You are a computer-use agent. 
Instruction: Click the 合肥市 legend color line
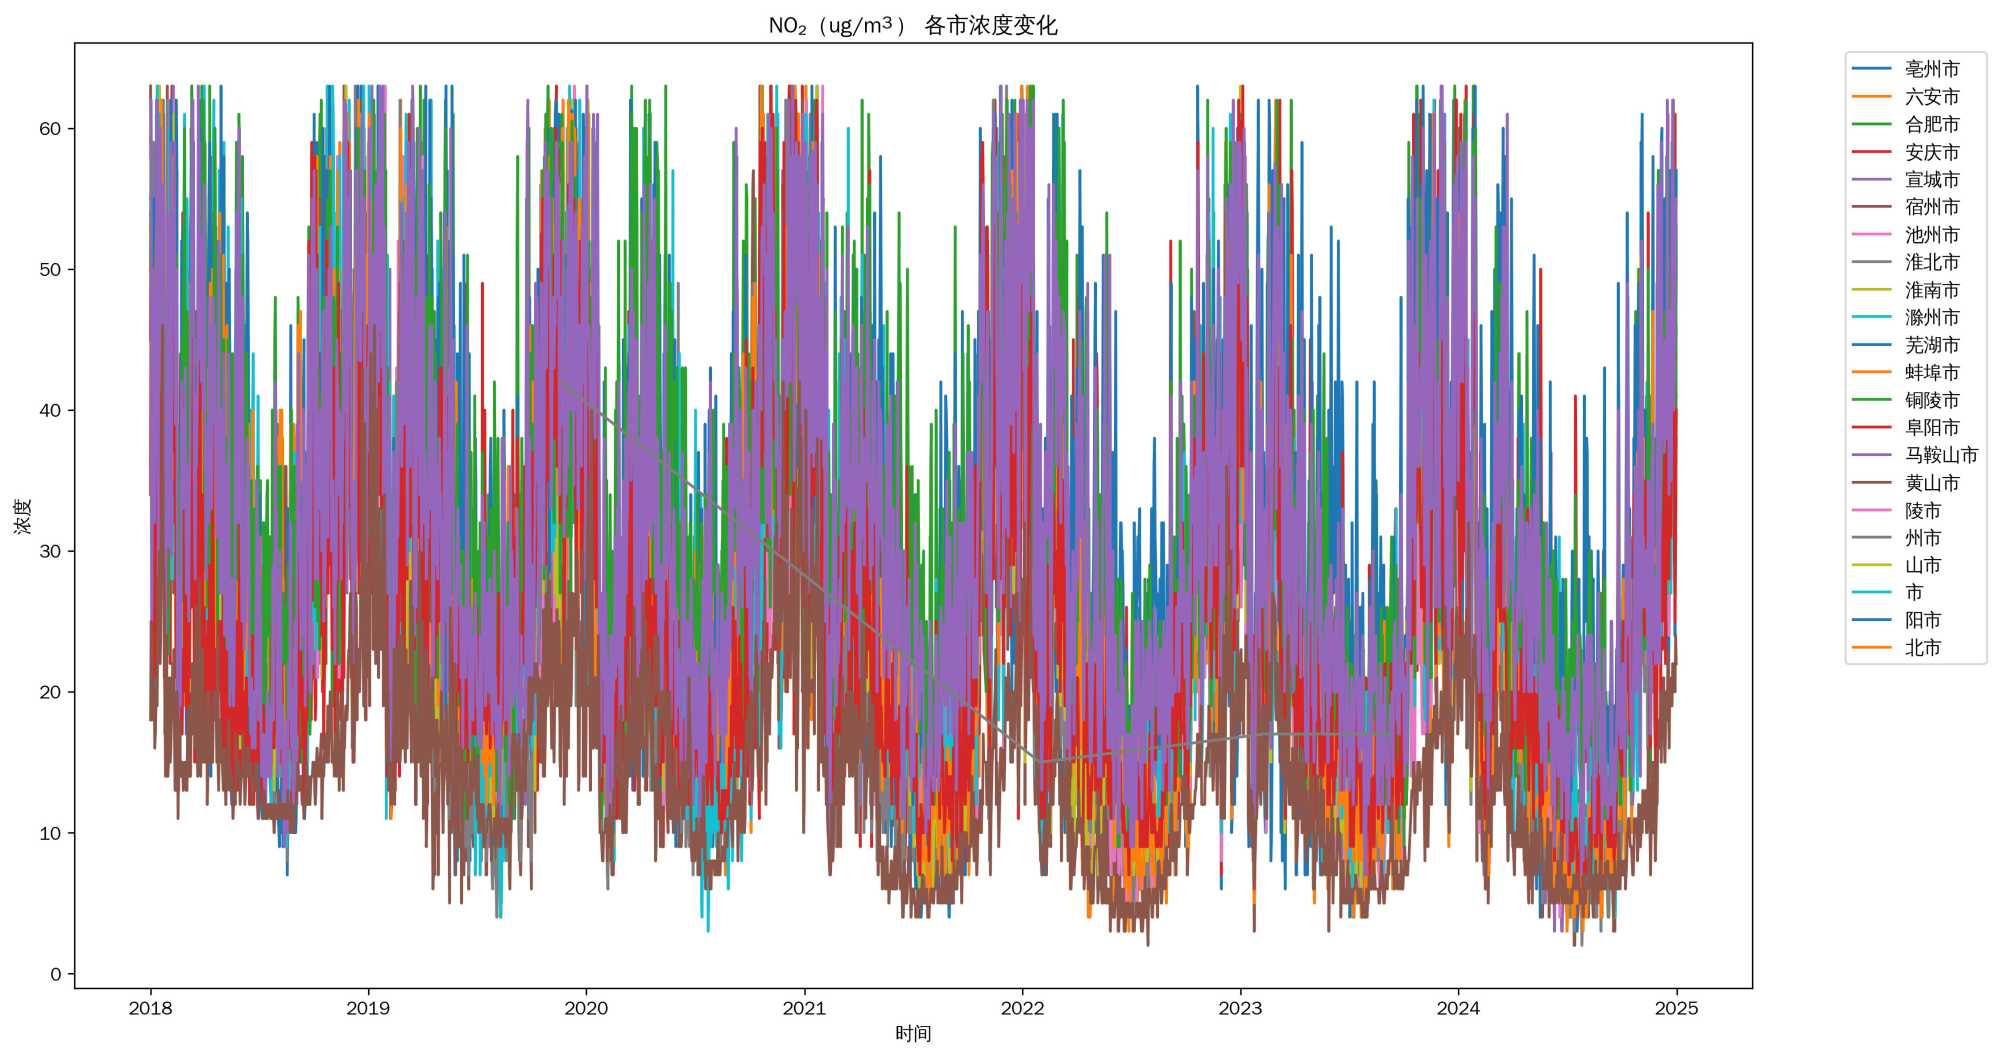(1871, 124)
